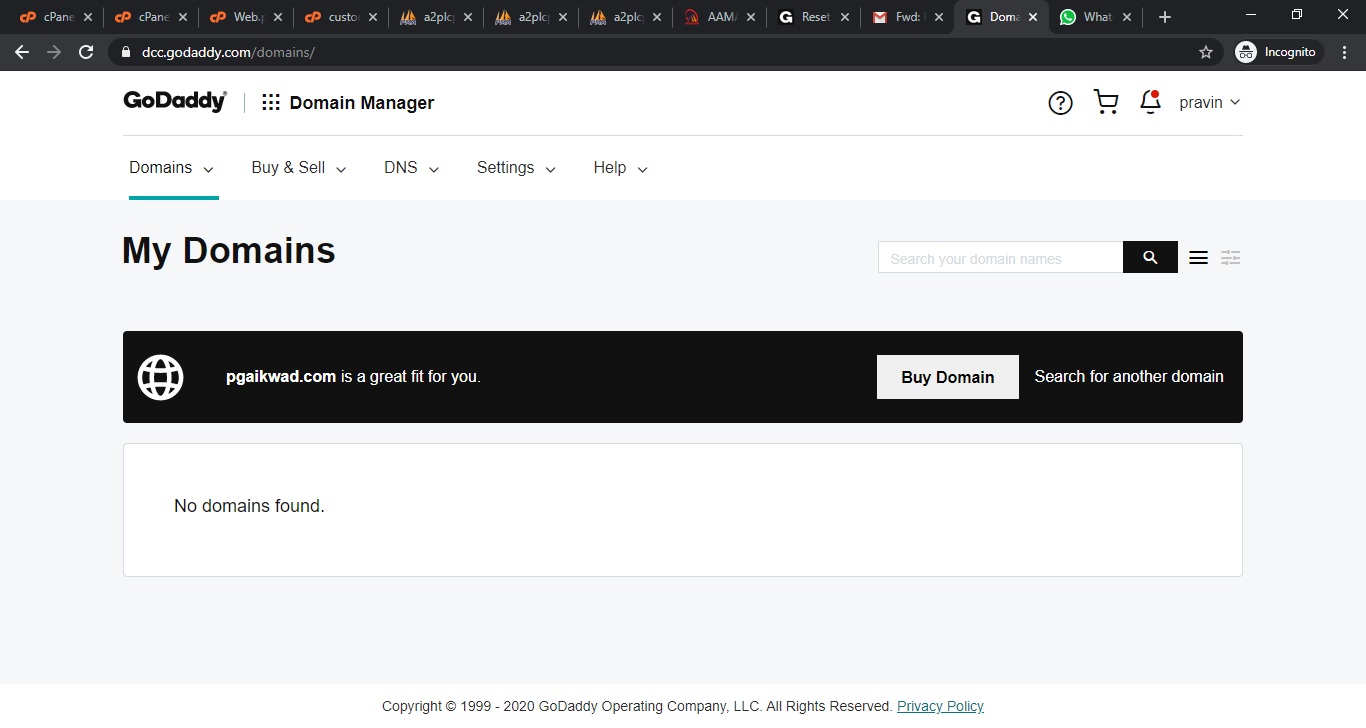Reload the page
Image resolution: width=1366 pixels, height=728 pixels.
[86, 52]
